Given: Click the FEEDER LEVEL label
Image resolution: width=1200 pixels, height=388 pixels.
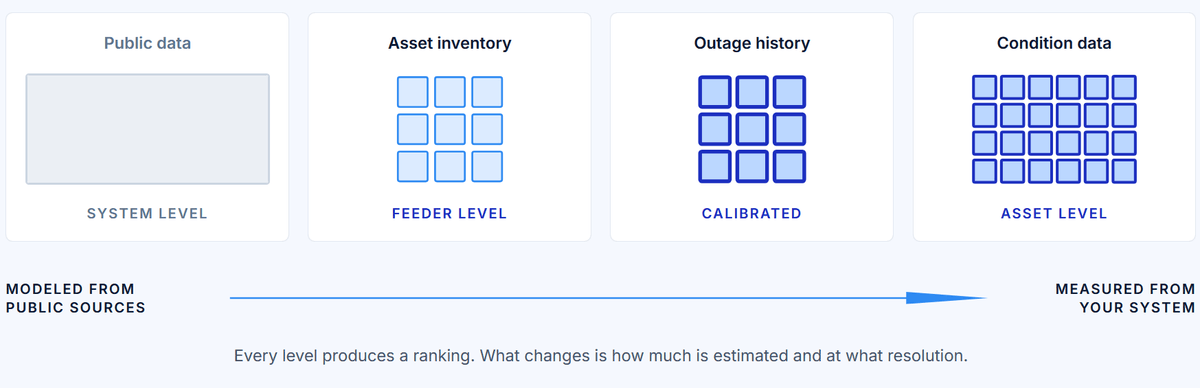Looking at the screenshot, I should tap(449, 213).
